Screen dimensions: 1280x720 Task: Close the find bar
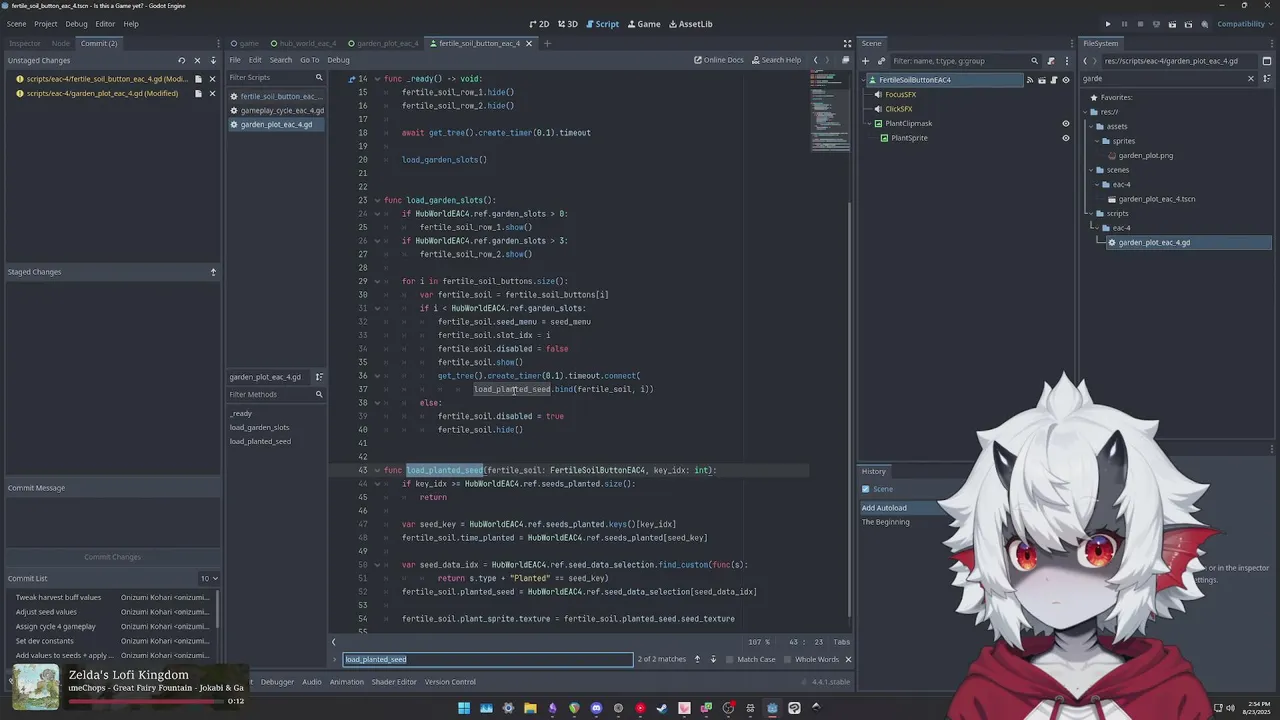point(848,659)
